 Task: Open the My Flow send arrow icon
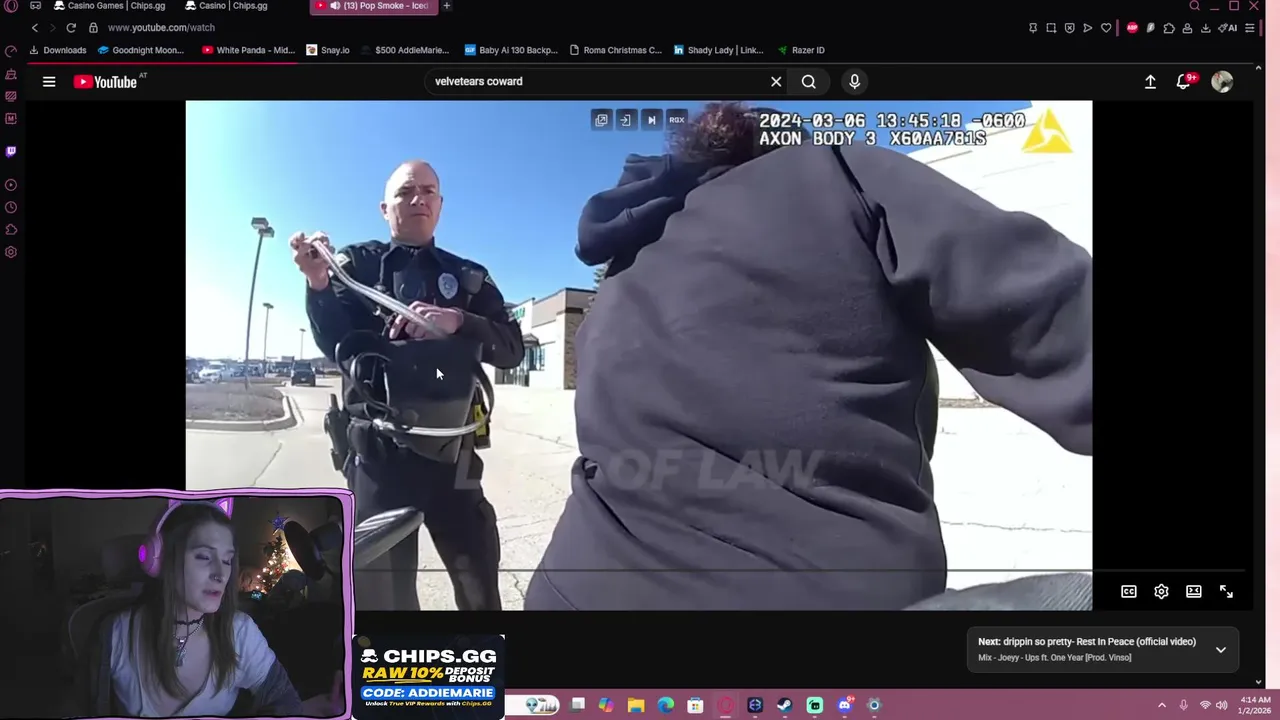click(x=1088, y=28)
